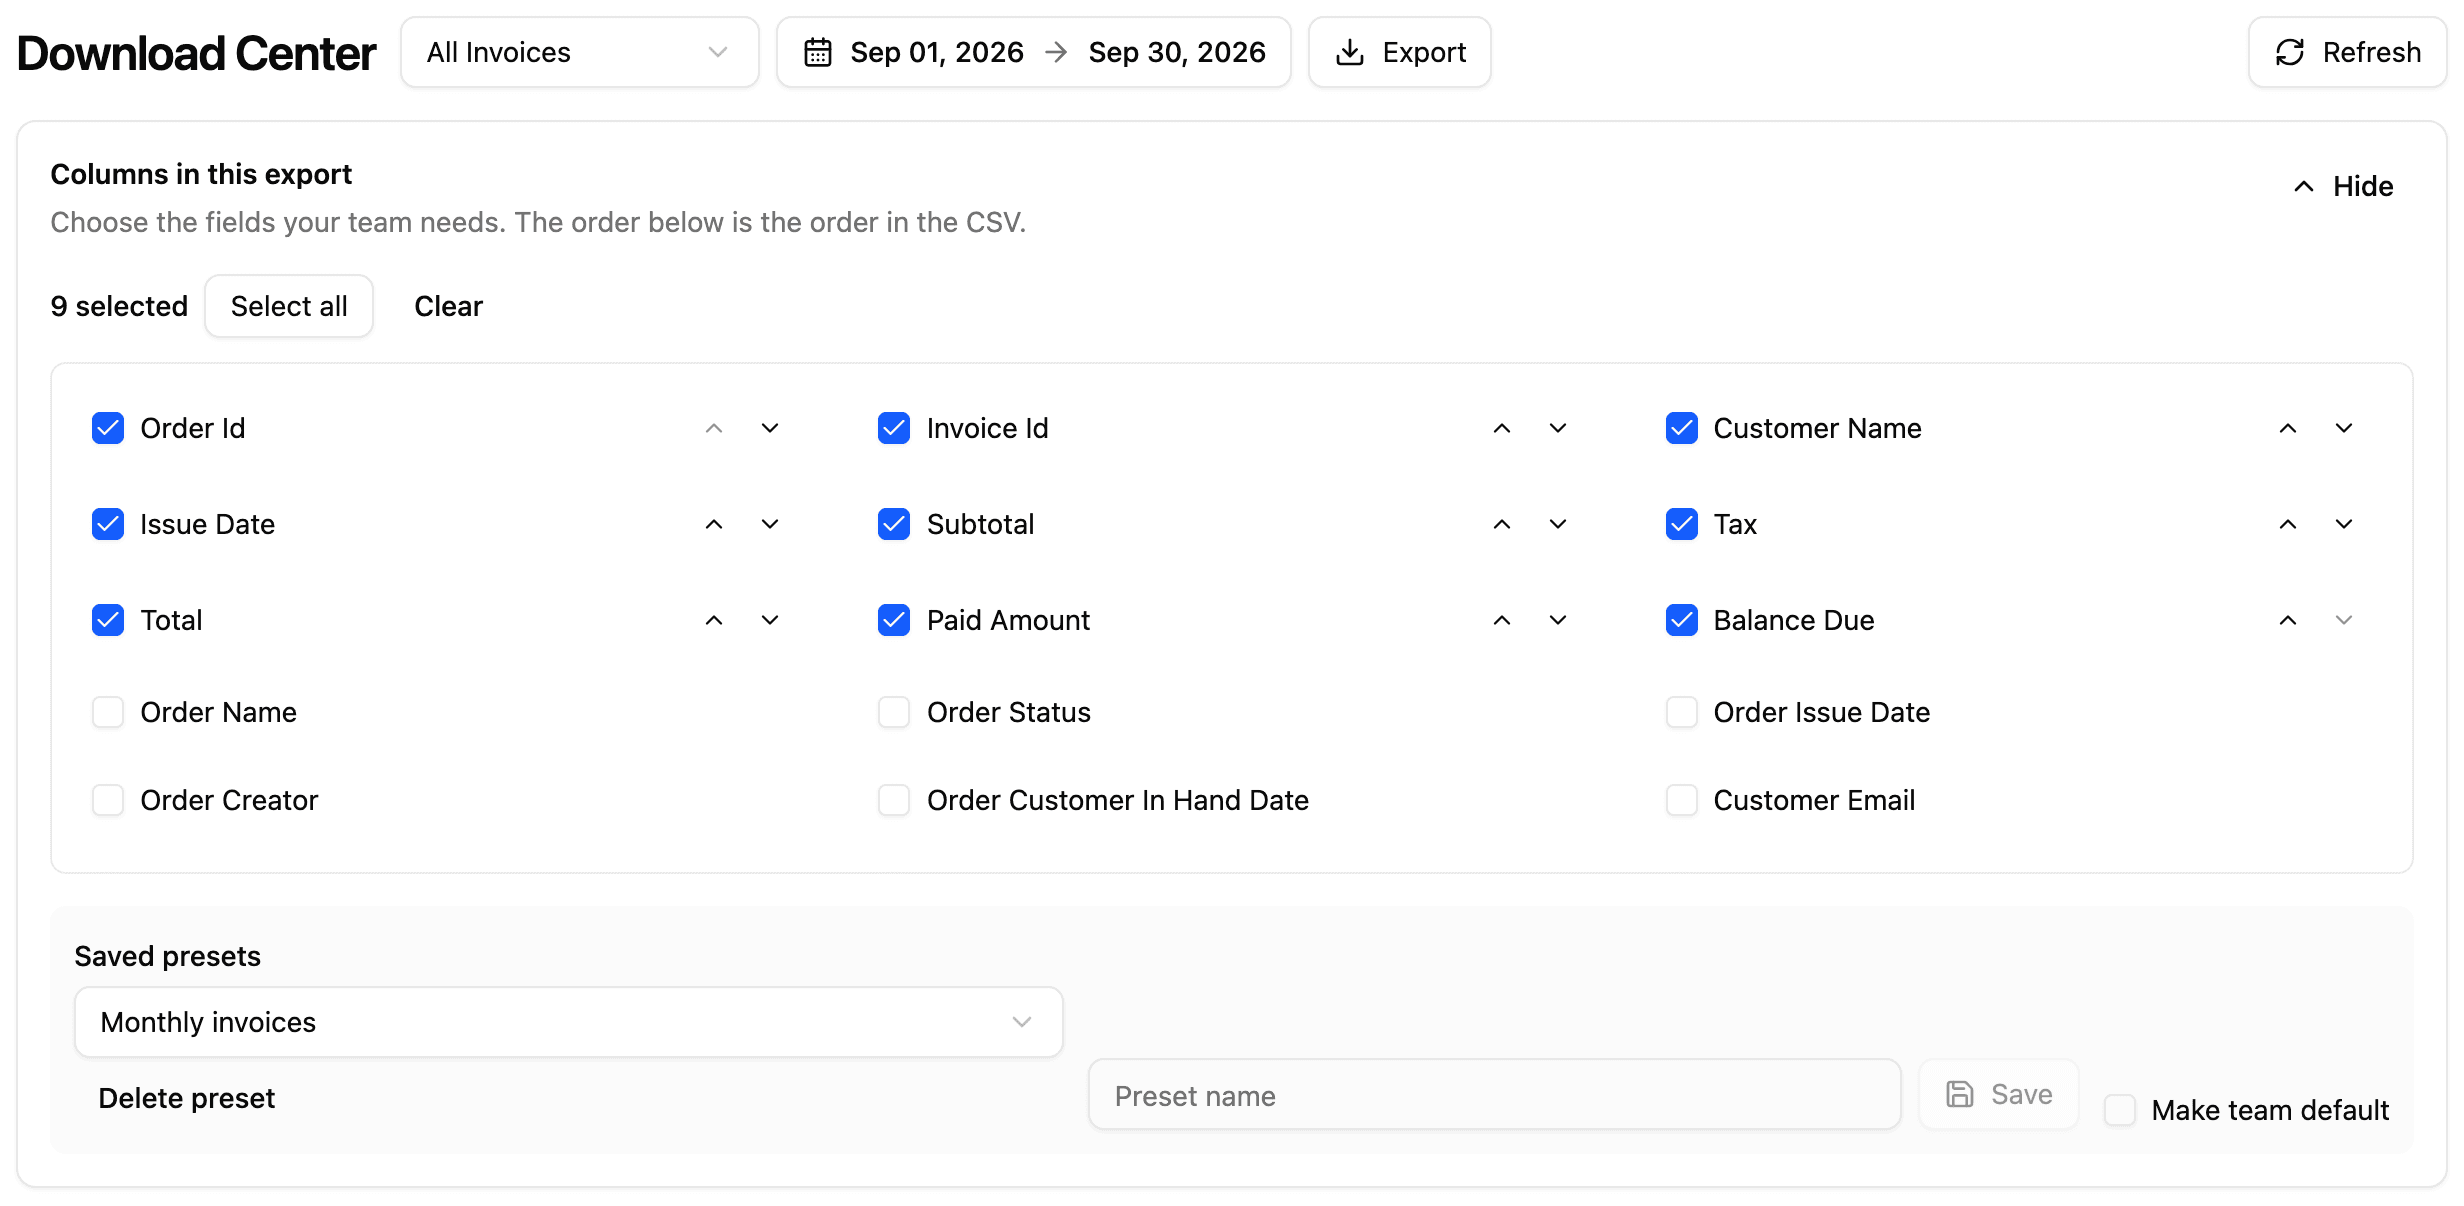2464x1206 pixels.
Task: Open the Monthly invoices preset dropdown
Action: 568,1022
